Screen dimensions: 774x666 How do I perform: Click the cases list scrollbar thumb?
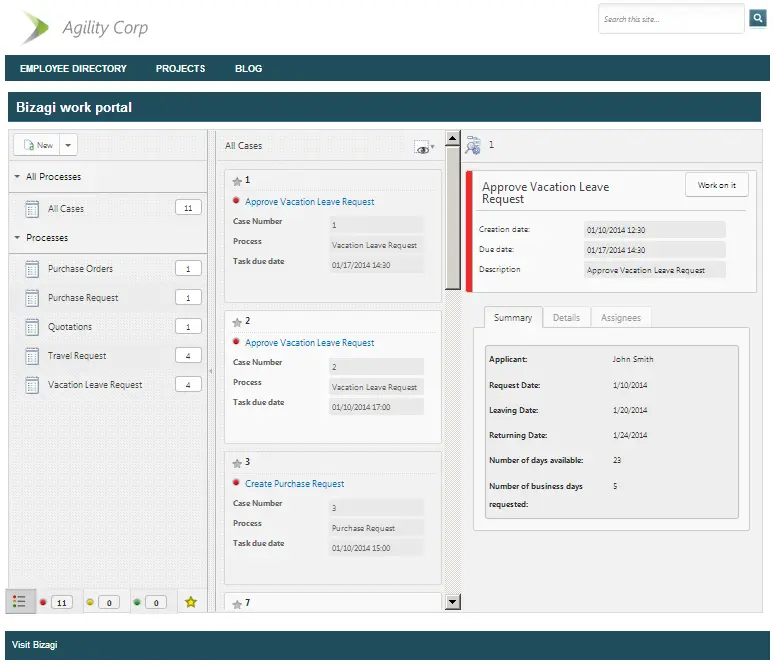point(452,218)
